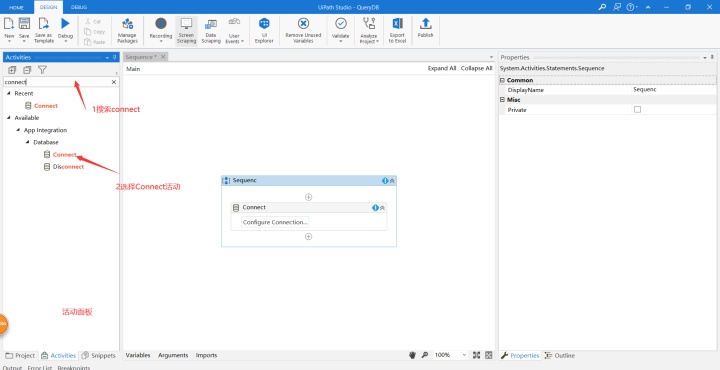Collapse the App Integration node
This screenshot has height=370, width=720.
(18, 130)
